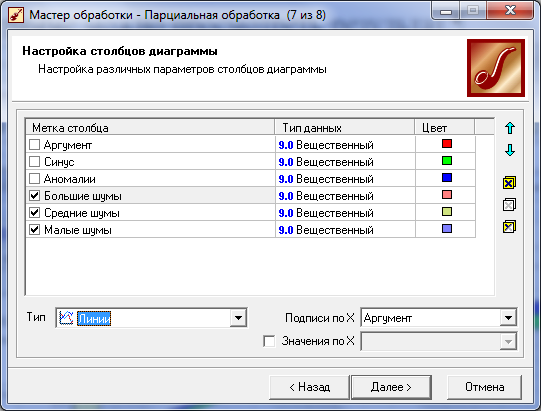
Task: Click the Тип данных column header
Action: point(345,128)
